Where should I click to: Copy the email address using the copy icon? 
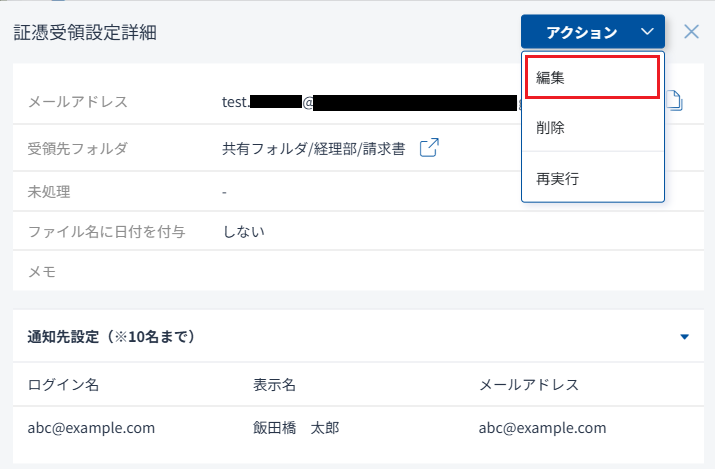tap(675, 102)
